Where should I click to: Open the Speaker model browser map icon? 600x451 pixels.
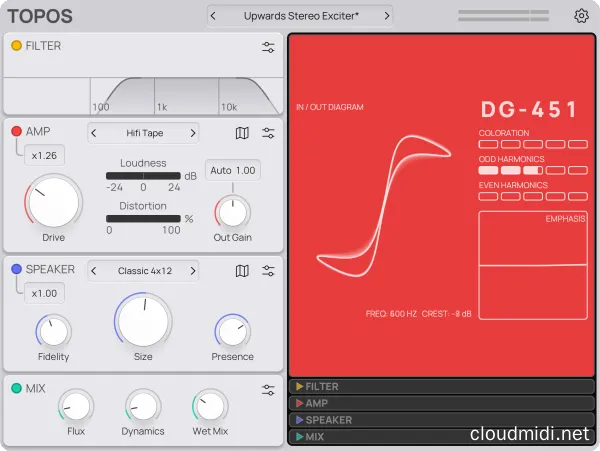(x=242, y=270)
